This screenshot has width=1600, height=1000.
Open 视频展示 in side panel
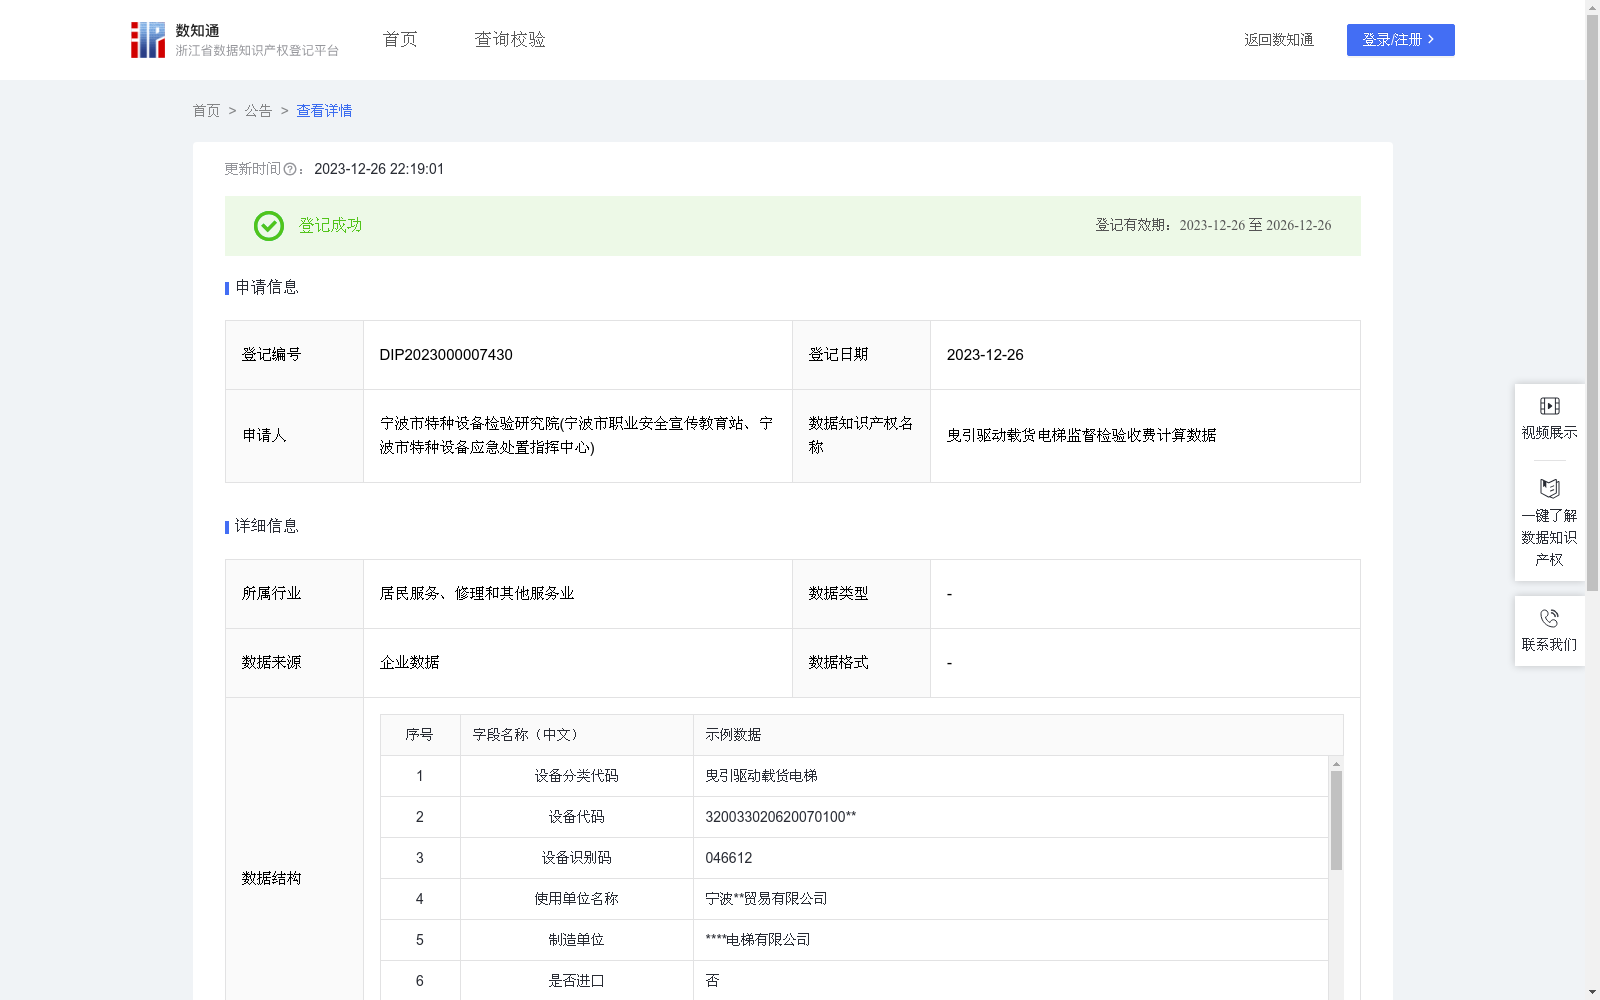[x=1549, y=419]
